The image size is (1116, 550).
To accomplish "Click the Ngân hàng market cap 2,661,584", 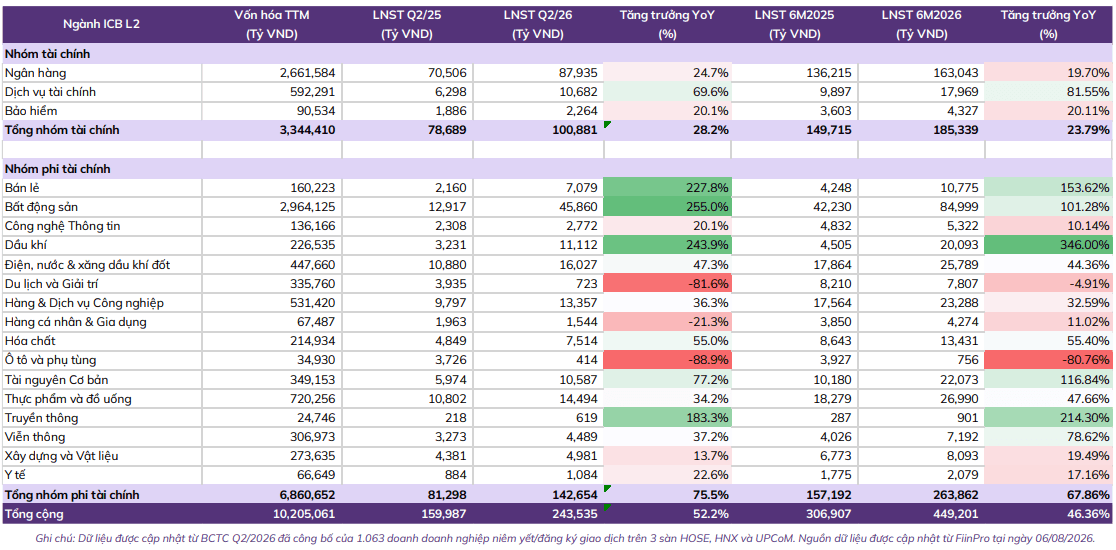I will [x=307, y=73].
